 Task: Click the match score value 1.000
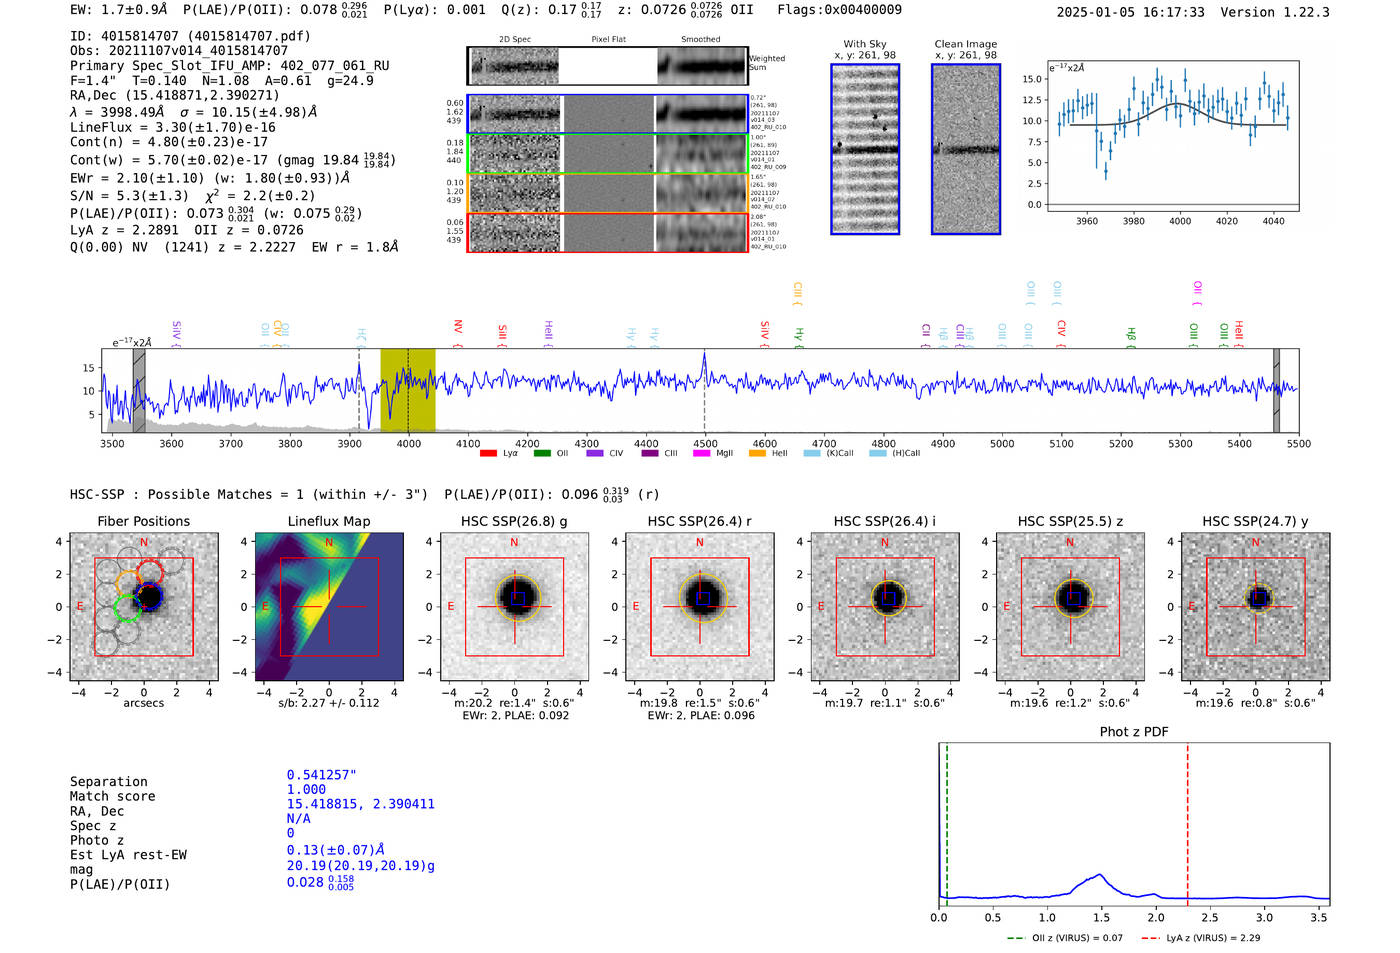(x=306, y=790)
